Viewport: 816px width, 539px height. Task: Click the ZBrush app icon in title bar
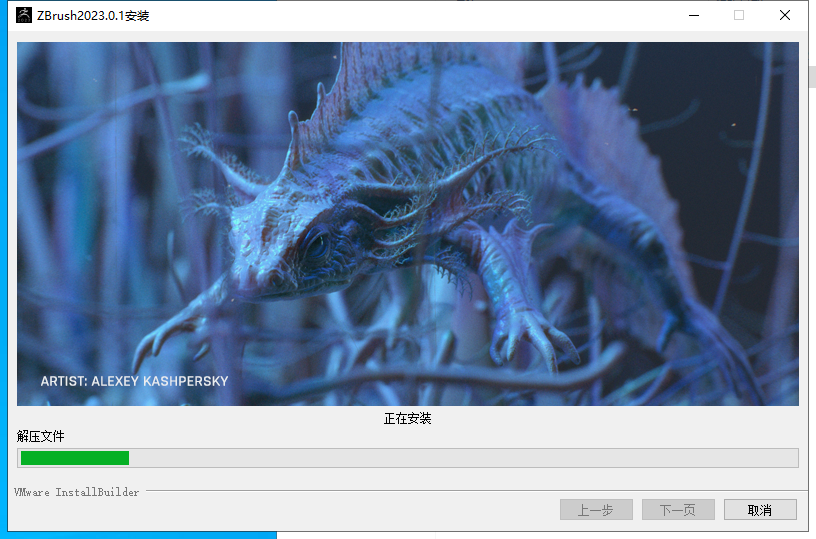[24, 15]
